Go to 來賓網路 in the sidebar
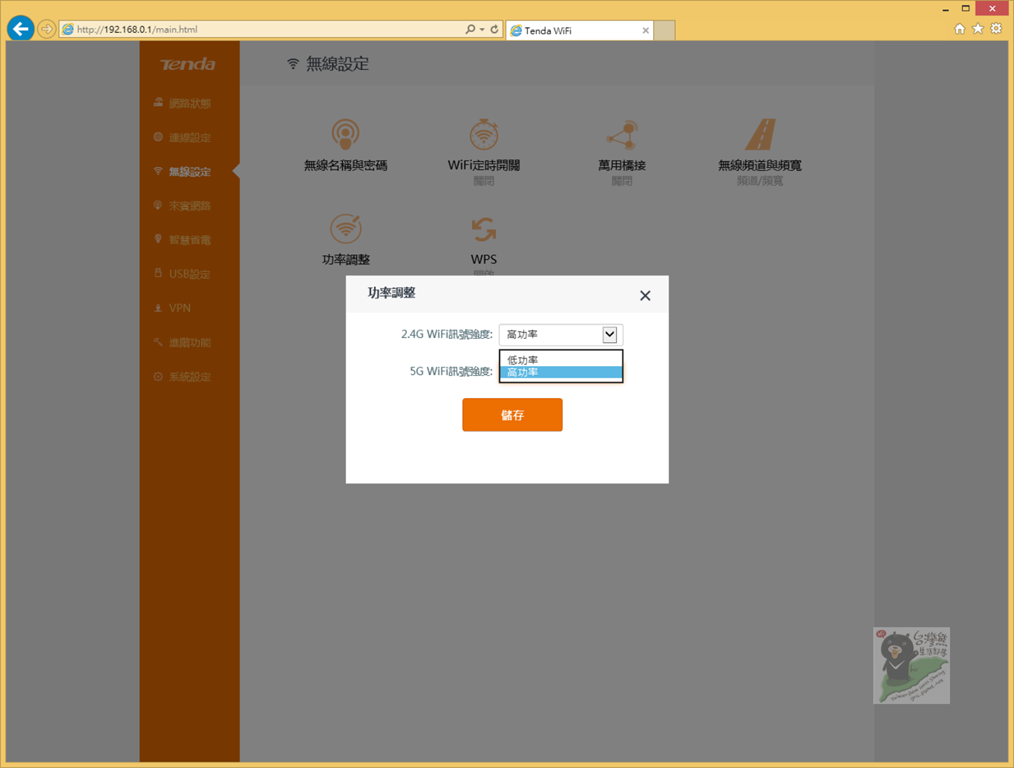This screenshot has height=768, width=1014. (189, 206)
